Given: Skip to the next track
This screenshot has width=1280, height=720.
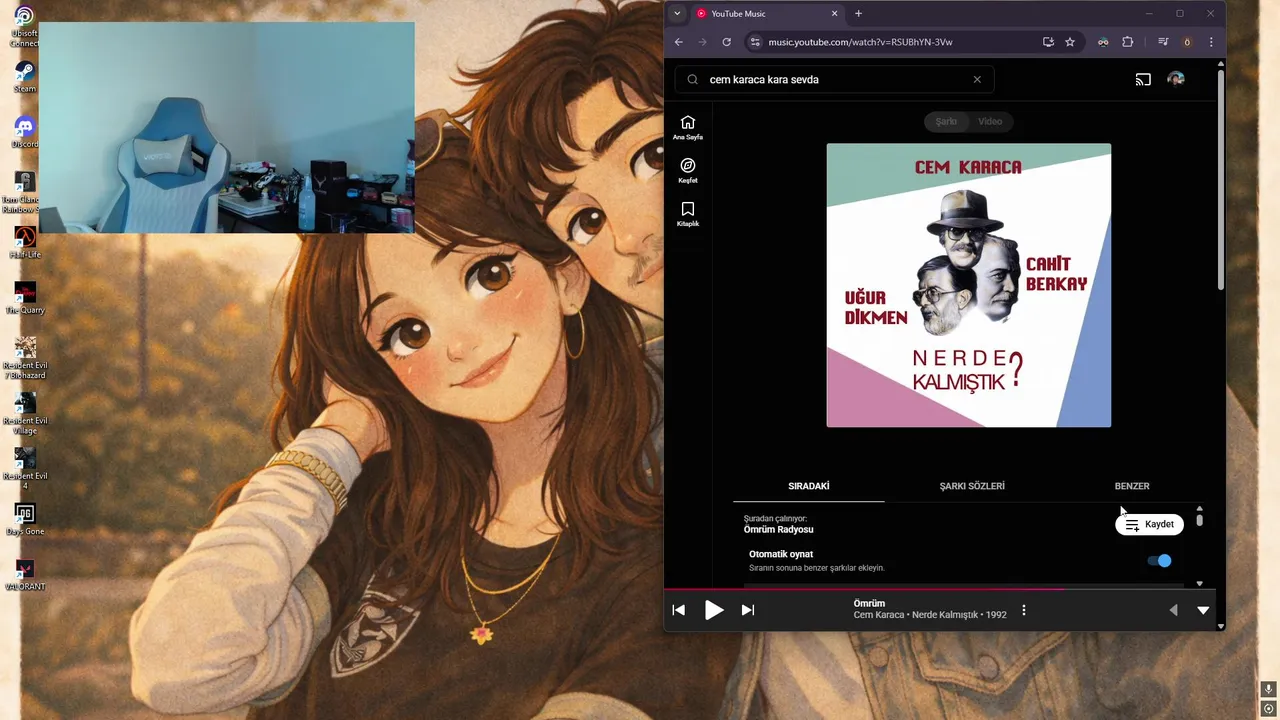Looking at the screenshot, I should [748, 610].
